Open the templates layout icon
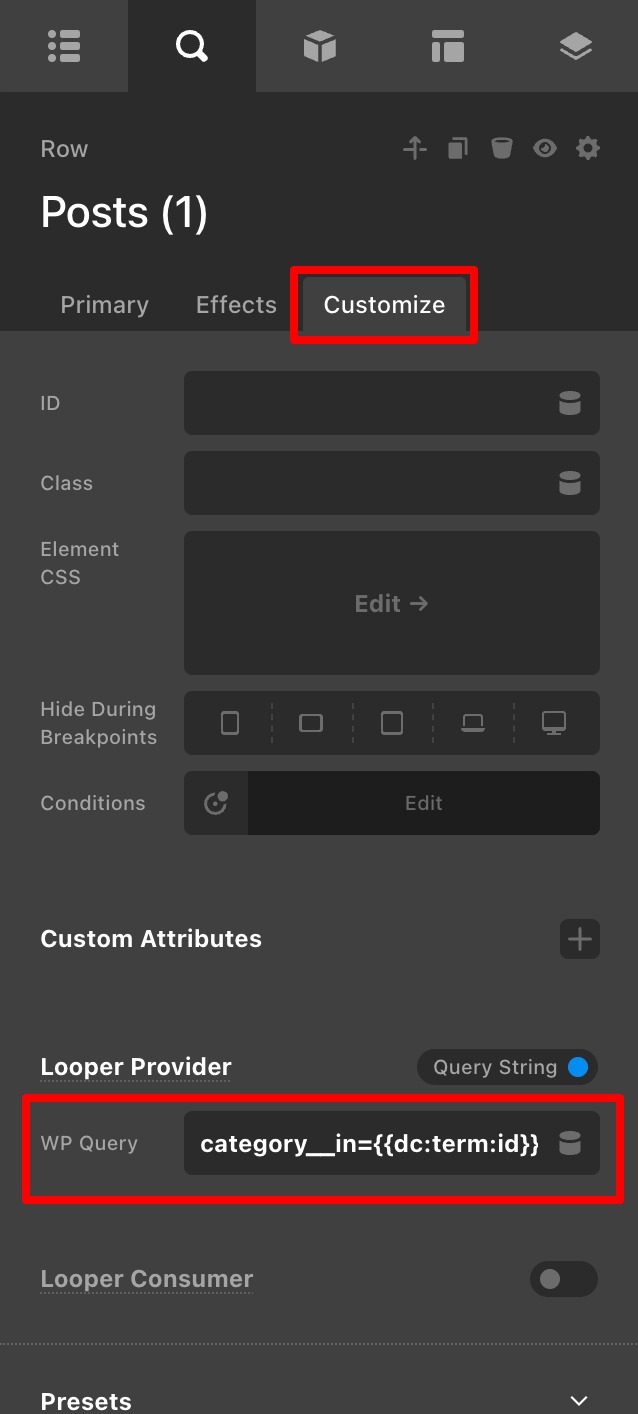This screenshot has height=1414, width=638. (x=447, y=46)
